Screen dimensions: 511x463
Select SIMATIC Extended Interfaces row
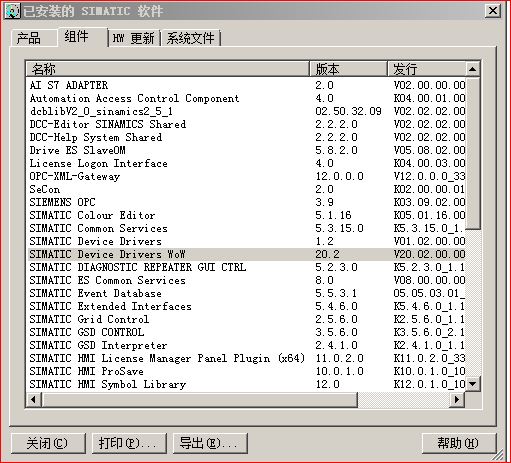point(246,306)
